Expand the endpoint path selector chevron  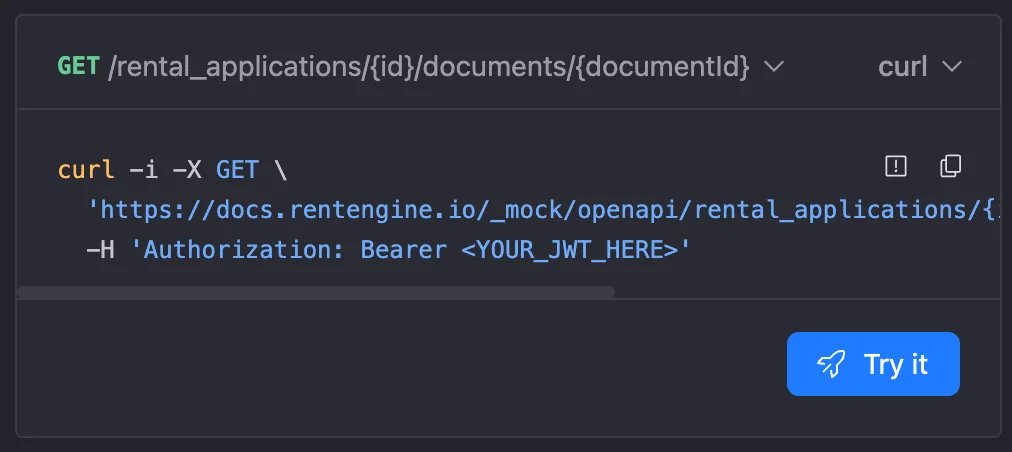point(773,67)
